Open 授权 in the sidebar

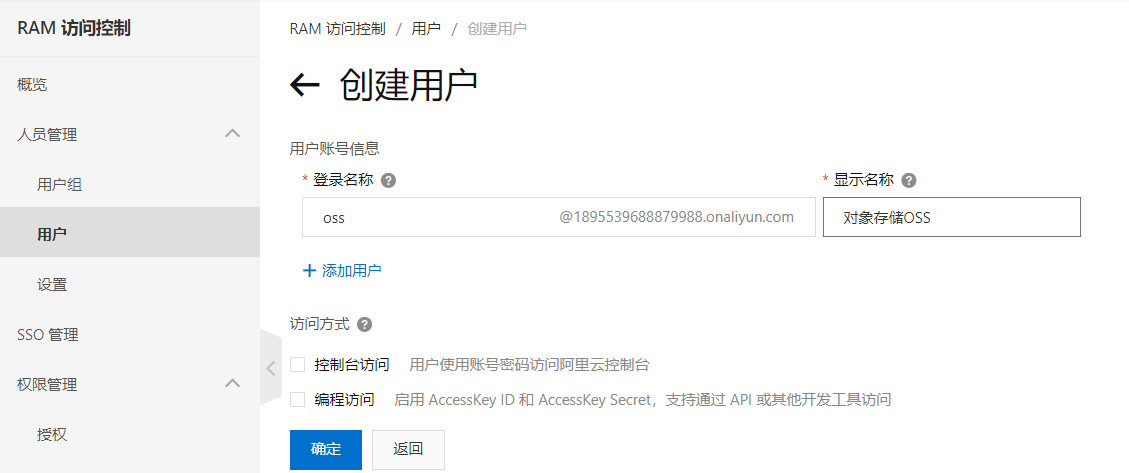coord(52,434)
